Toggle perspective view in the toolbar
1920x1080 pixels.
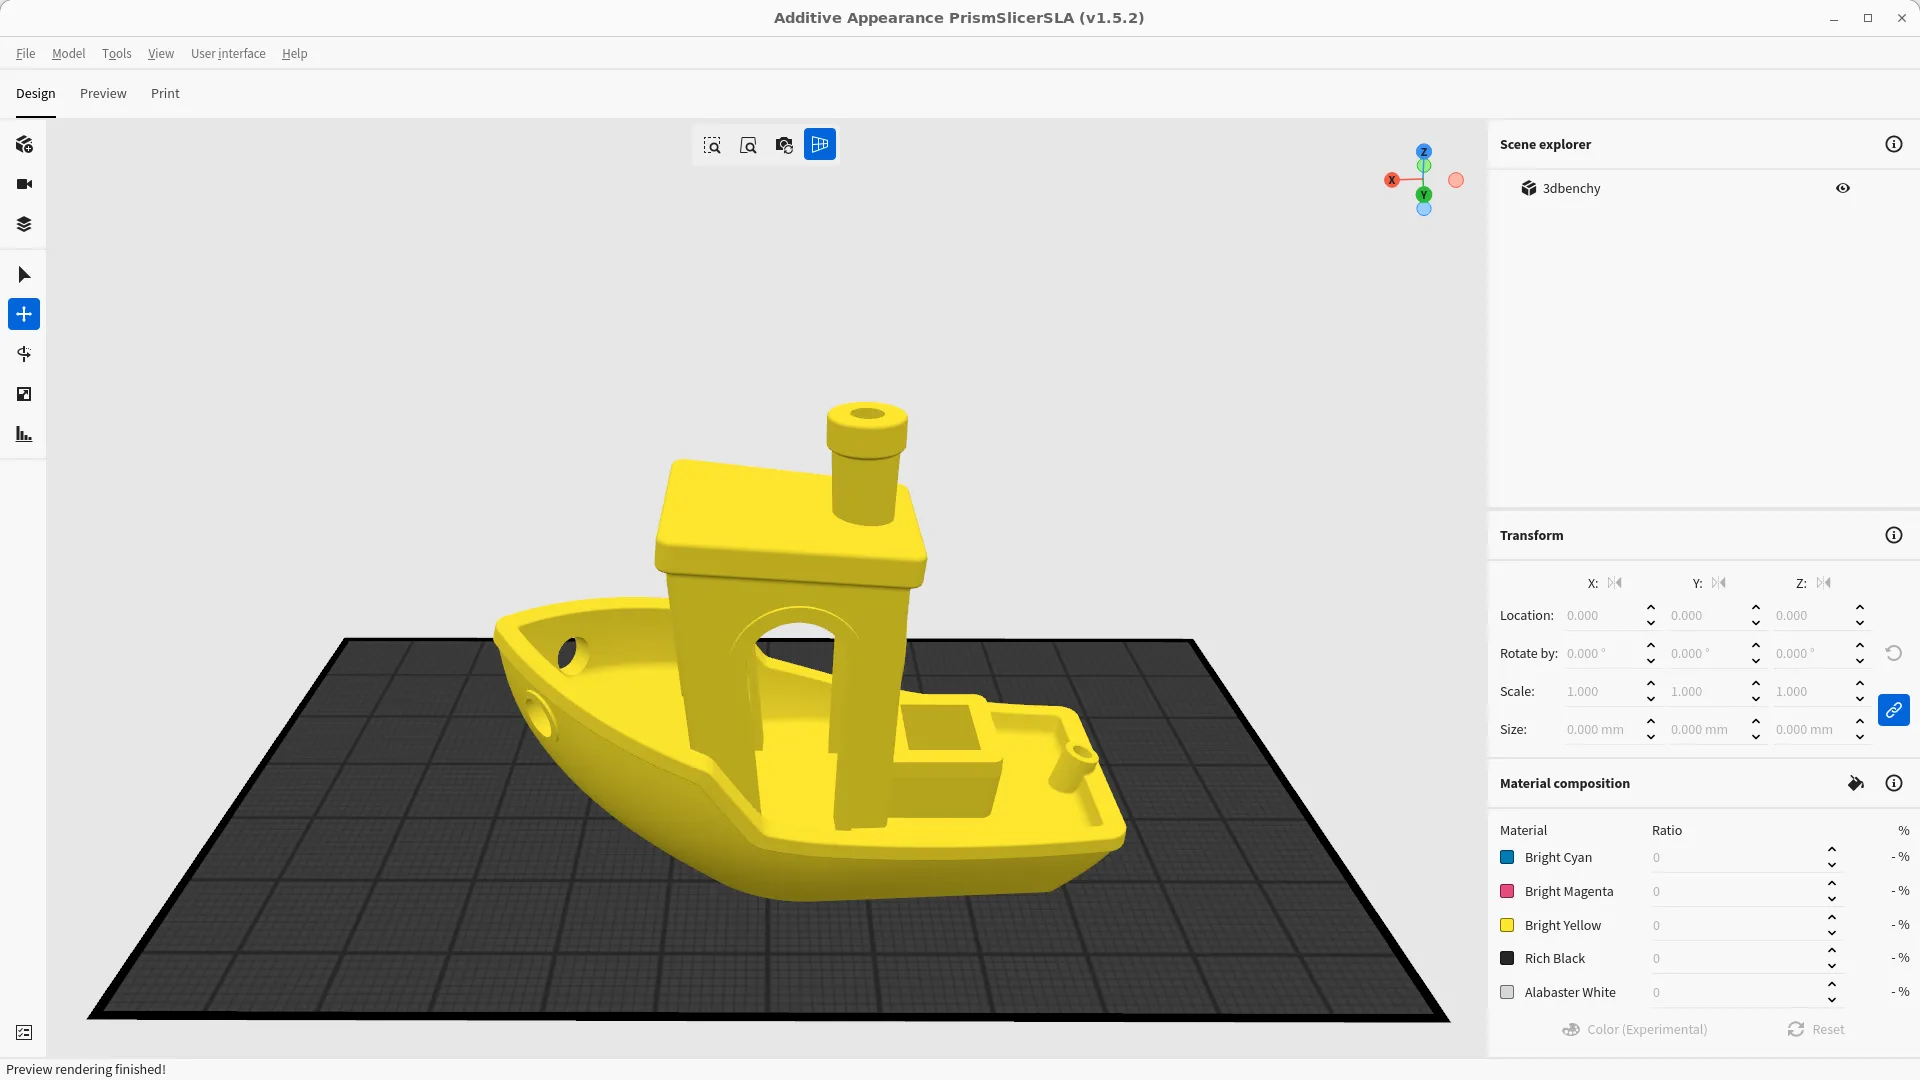tap(819, 144)
